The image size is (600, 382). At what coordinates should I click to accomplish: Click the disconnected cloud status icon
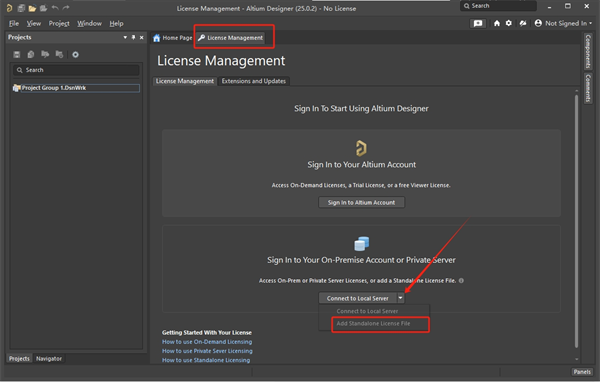pyautogui.click(x=523, y=23)
